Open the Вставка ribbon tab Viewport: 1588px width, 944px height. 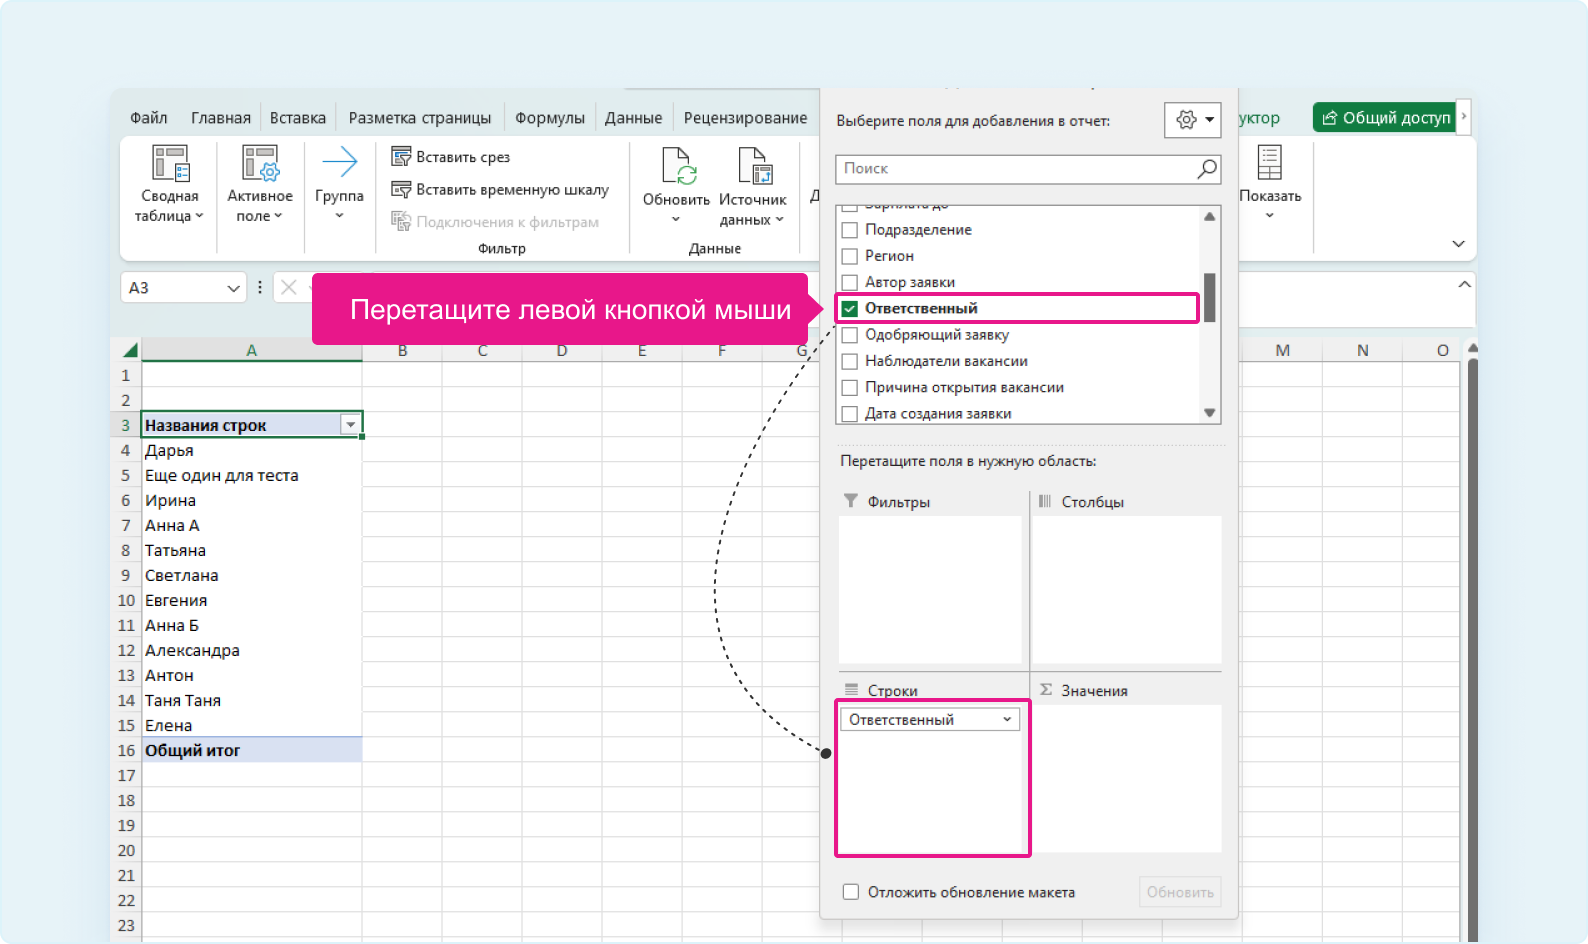point(298,118)
